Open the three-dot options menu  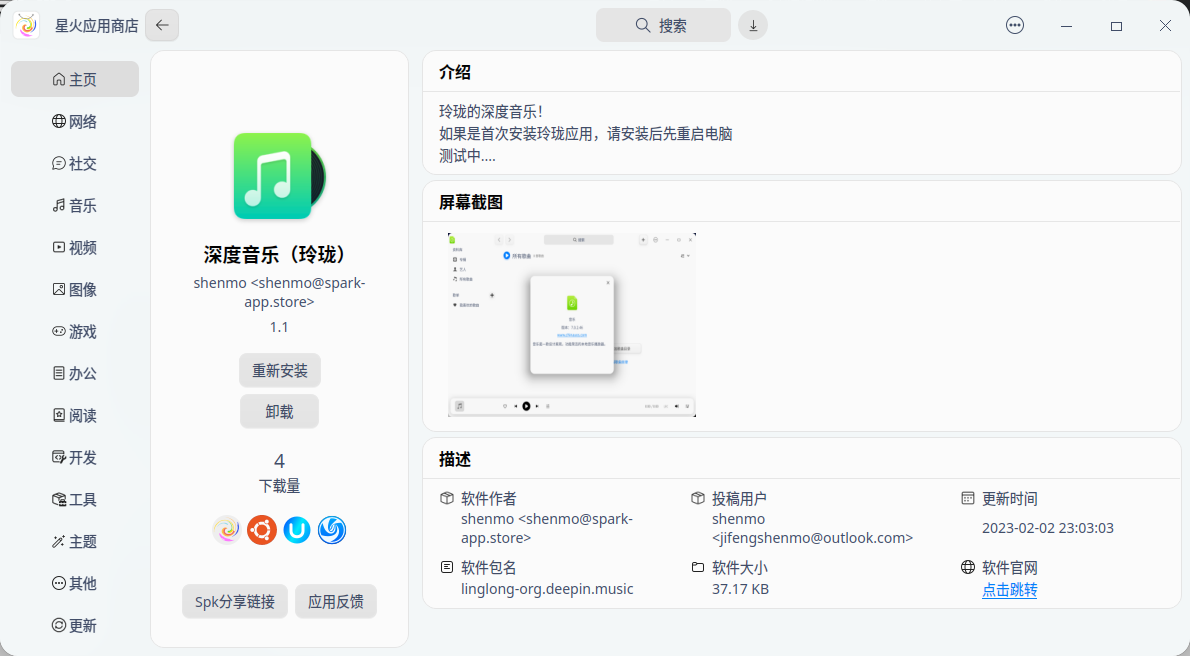tap(1015, 25)
